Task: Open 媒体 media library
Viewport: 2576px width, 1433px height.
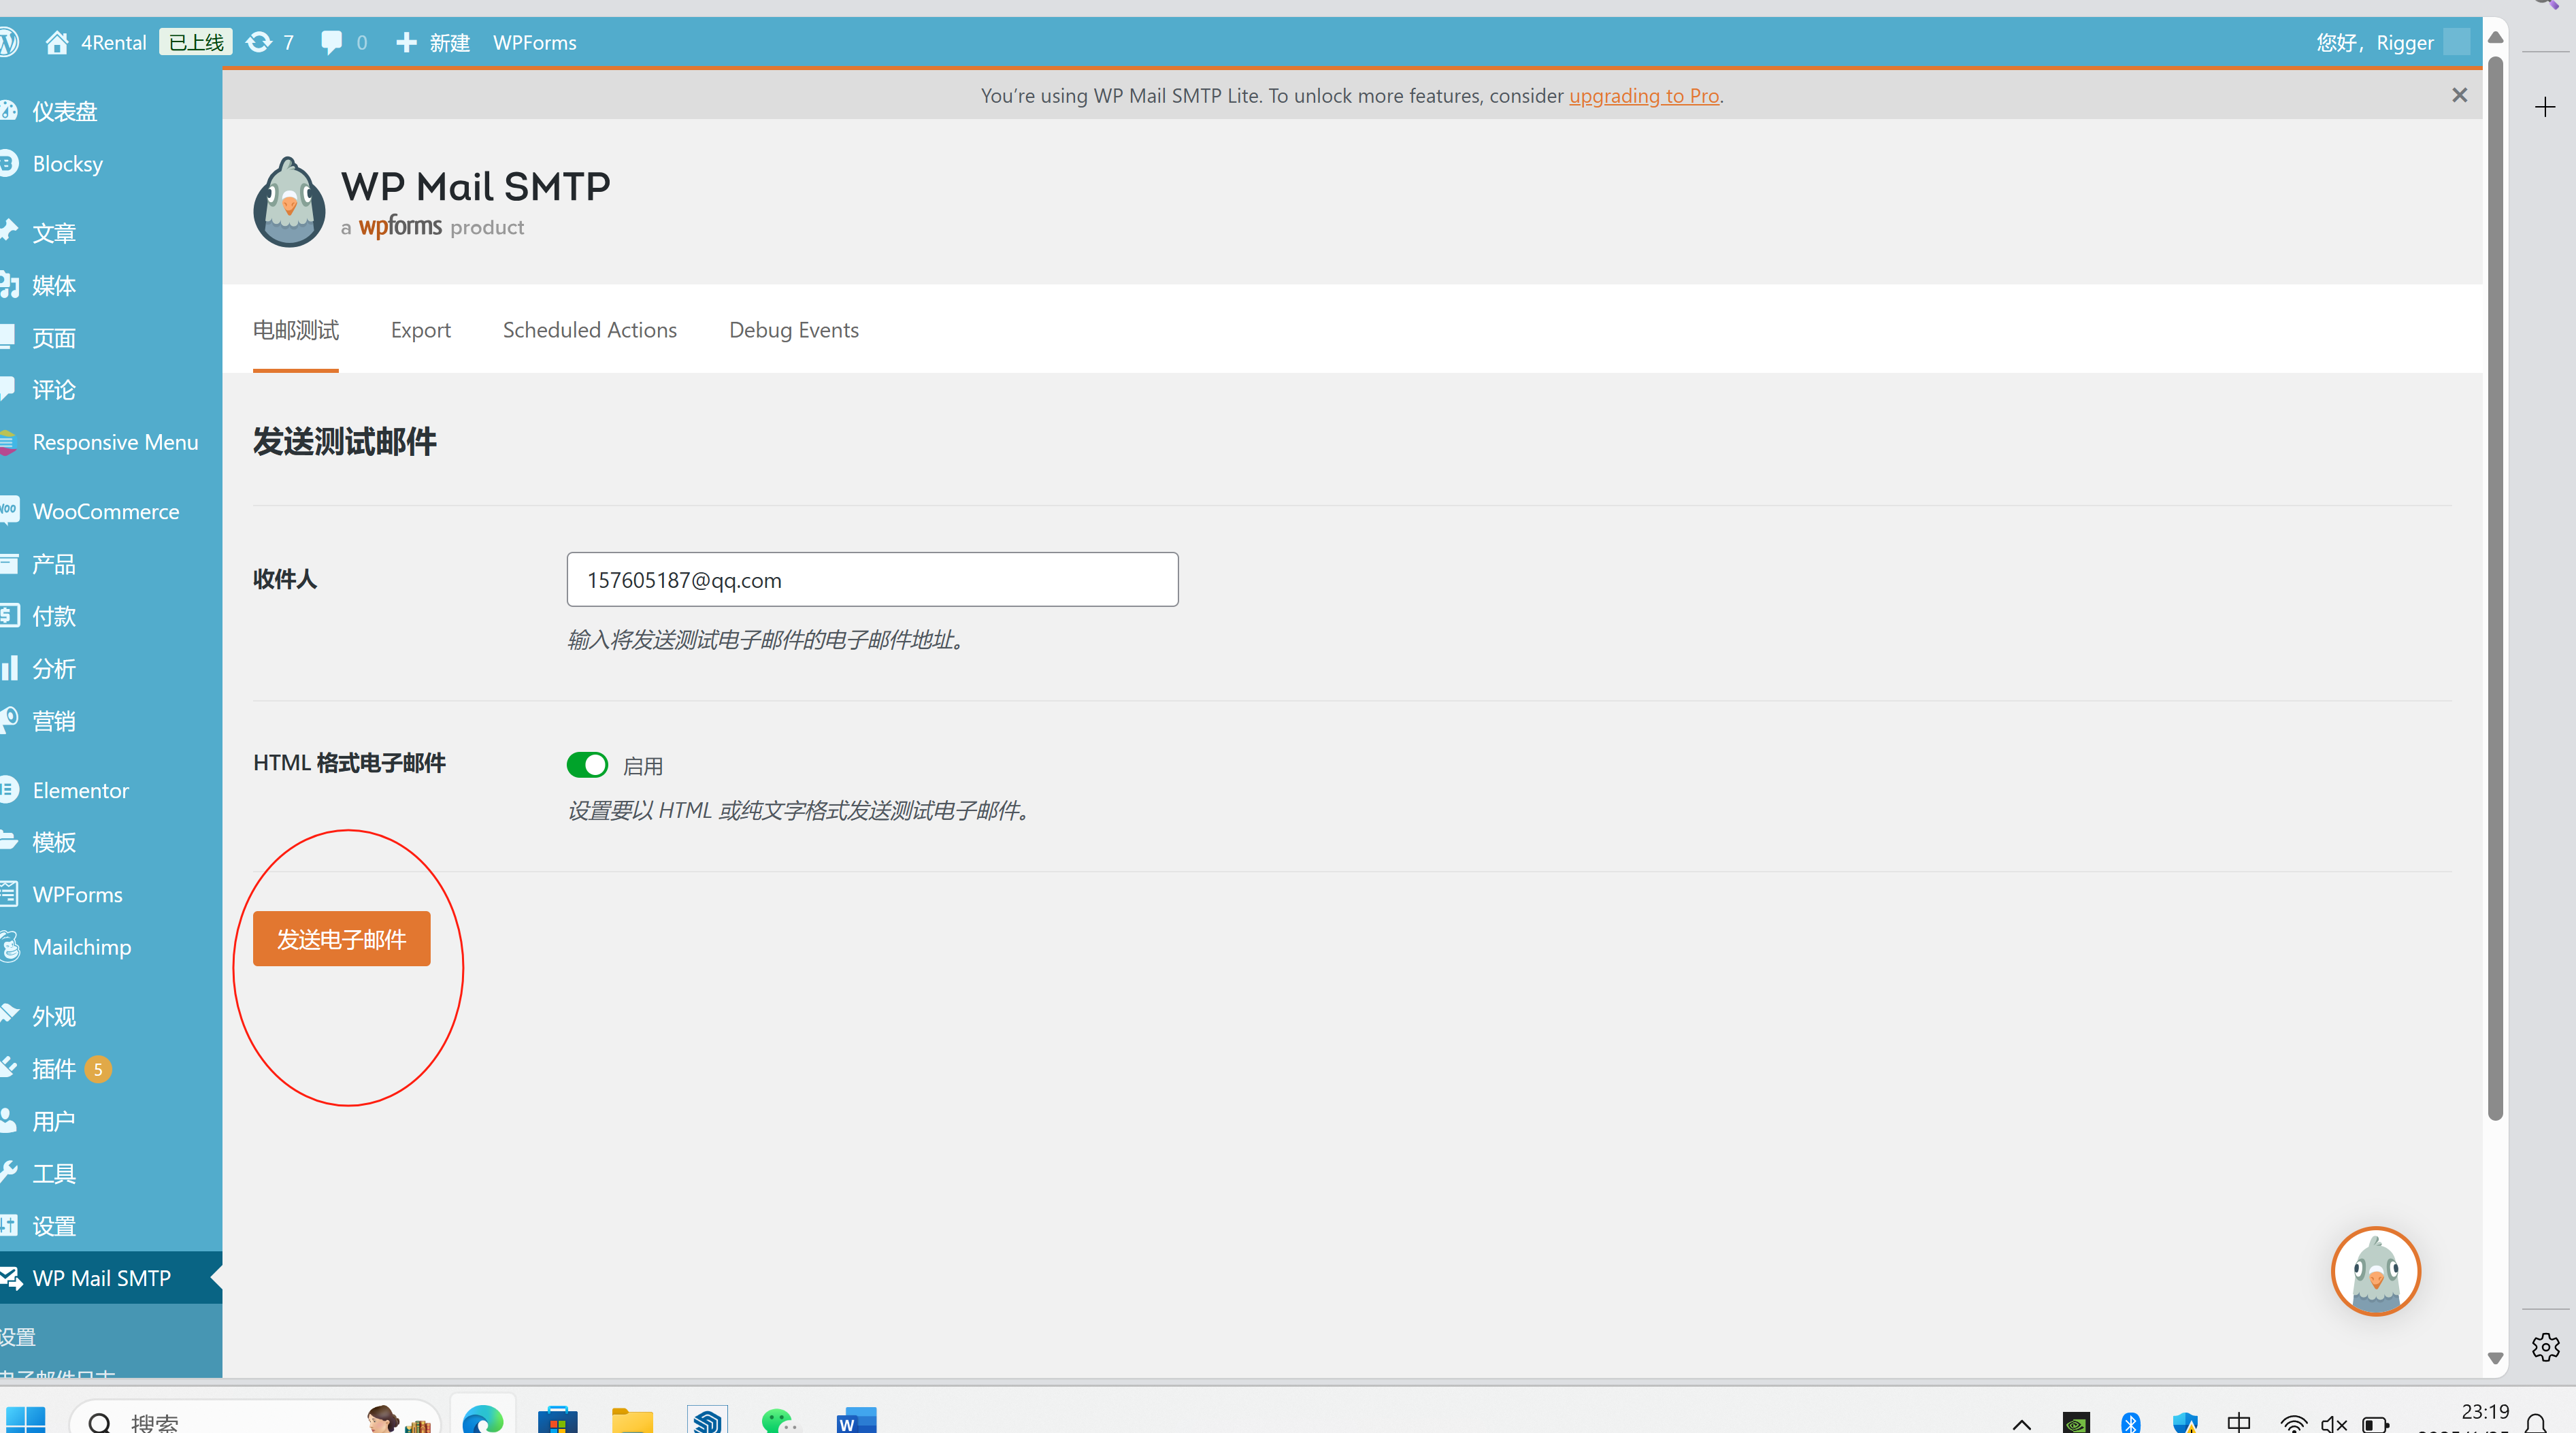Action: coord(54,285)
